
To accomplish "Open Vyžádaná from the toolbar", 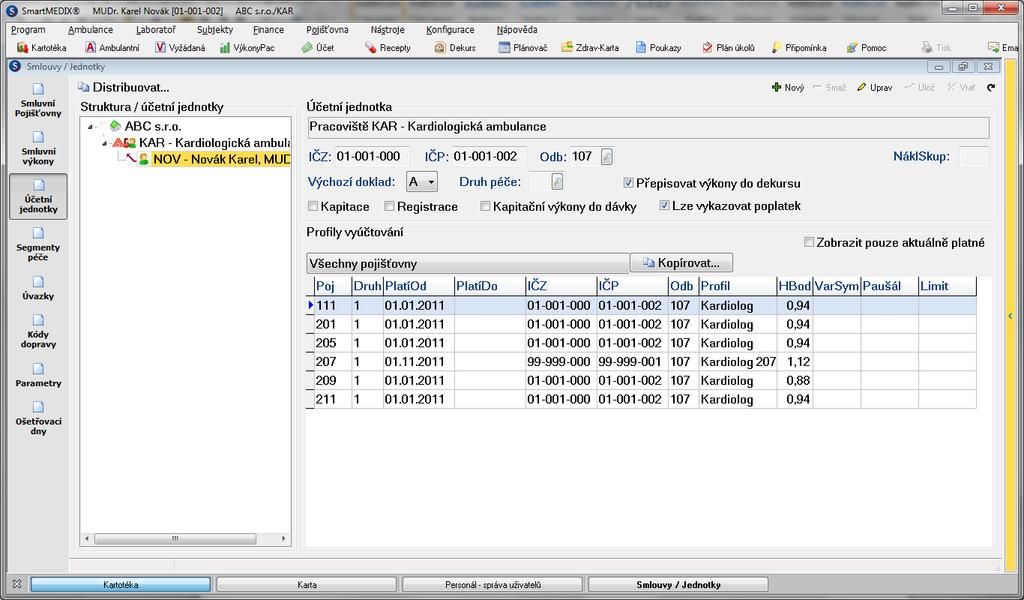I will [180, 48].
